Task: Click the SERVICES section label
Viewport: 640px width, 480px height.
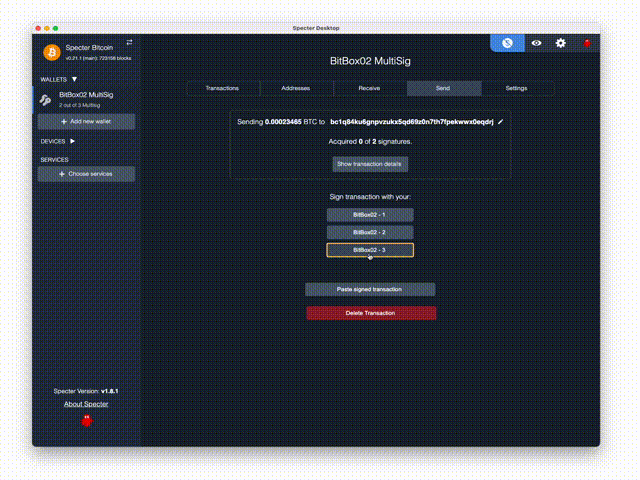Action: (54, 160)
